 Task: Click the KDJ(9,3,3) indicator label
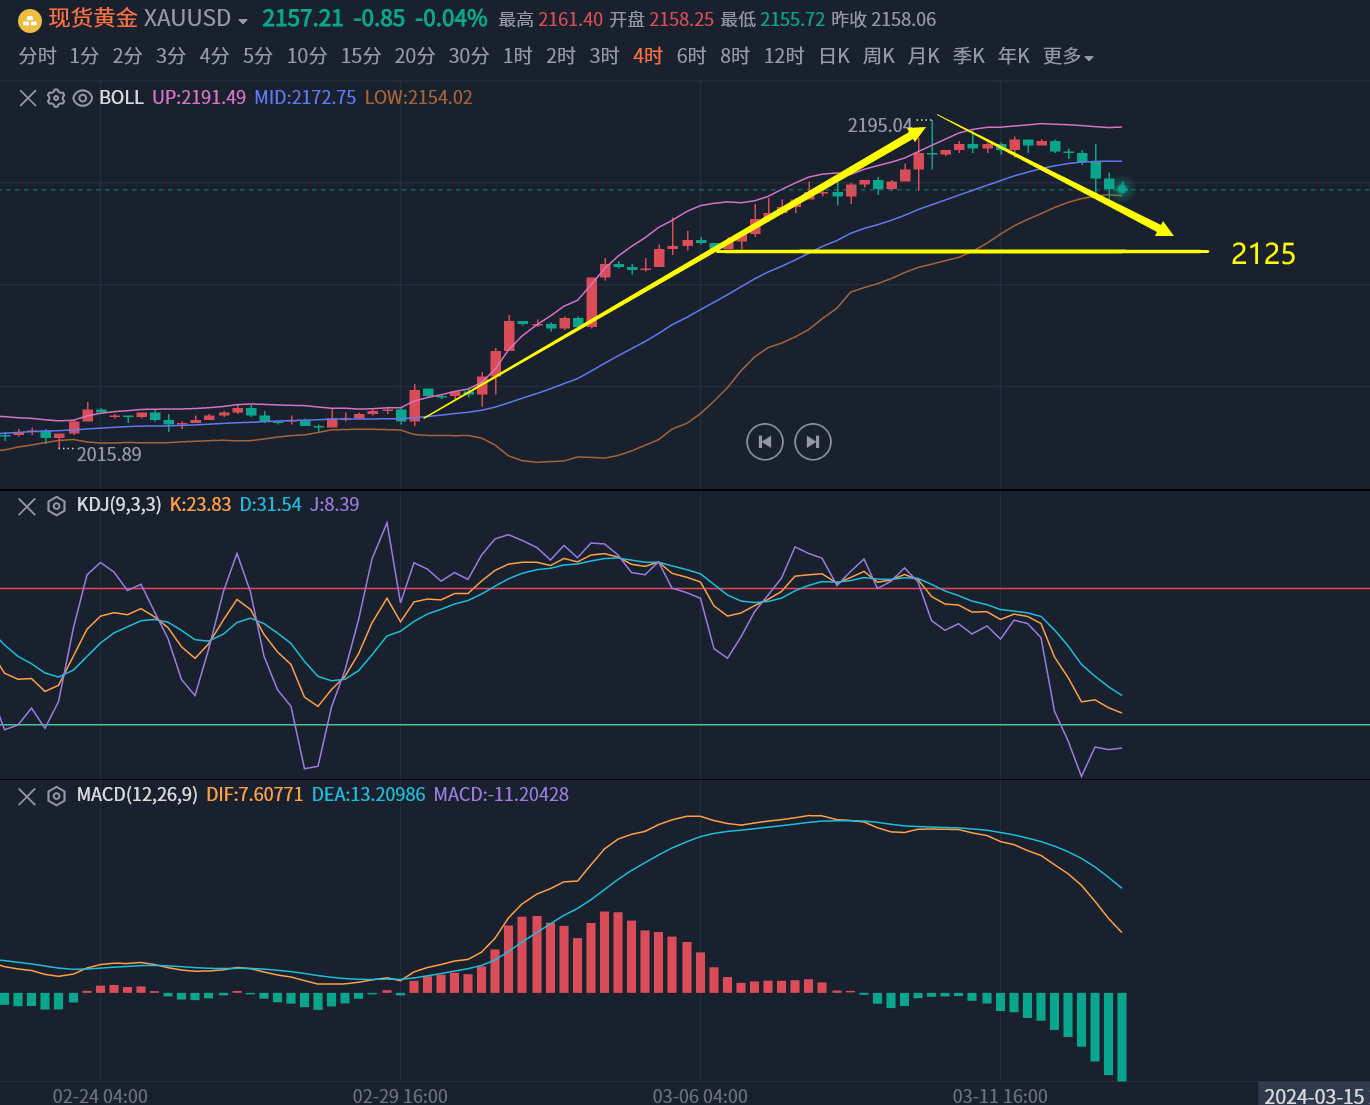click(119, 505)
